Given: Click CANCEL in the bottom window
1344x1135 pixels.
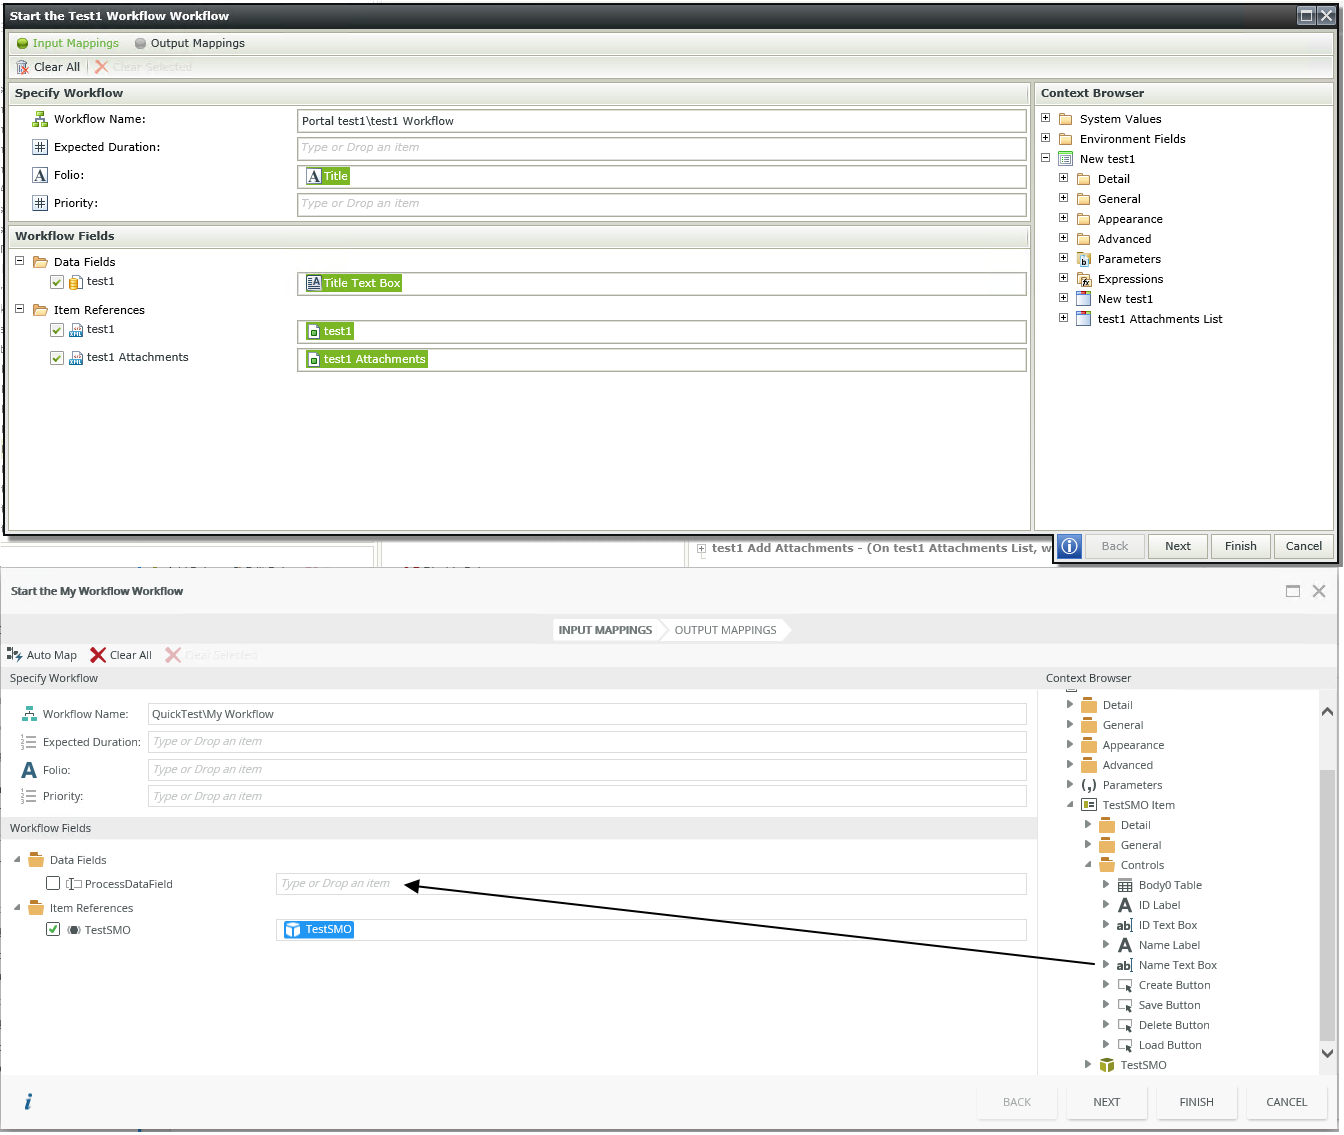Looking at the screenshot, I should click(1287, 1102).
